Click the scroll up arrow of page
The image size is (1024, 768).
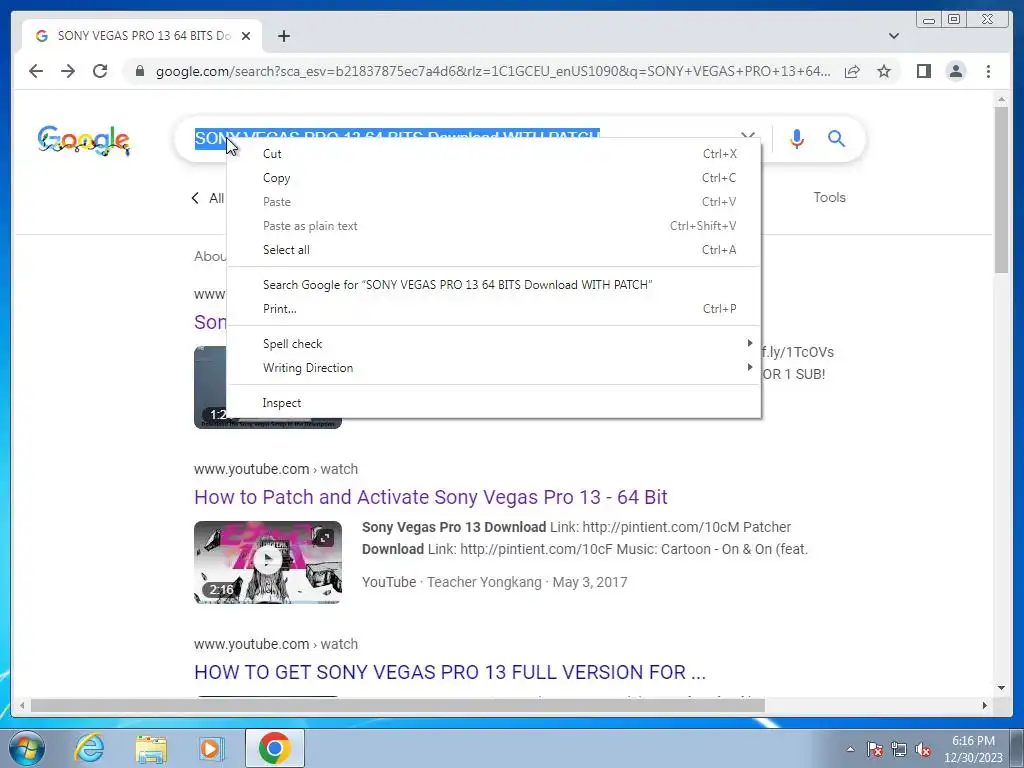pos(1001,99)
